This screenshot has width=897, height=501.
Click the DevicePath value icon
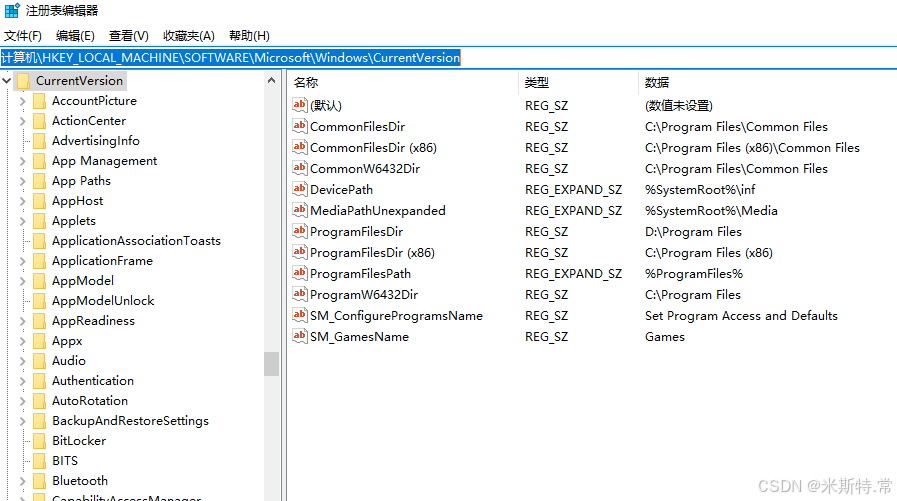[300, 189]
